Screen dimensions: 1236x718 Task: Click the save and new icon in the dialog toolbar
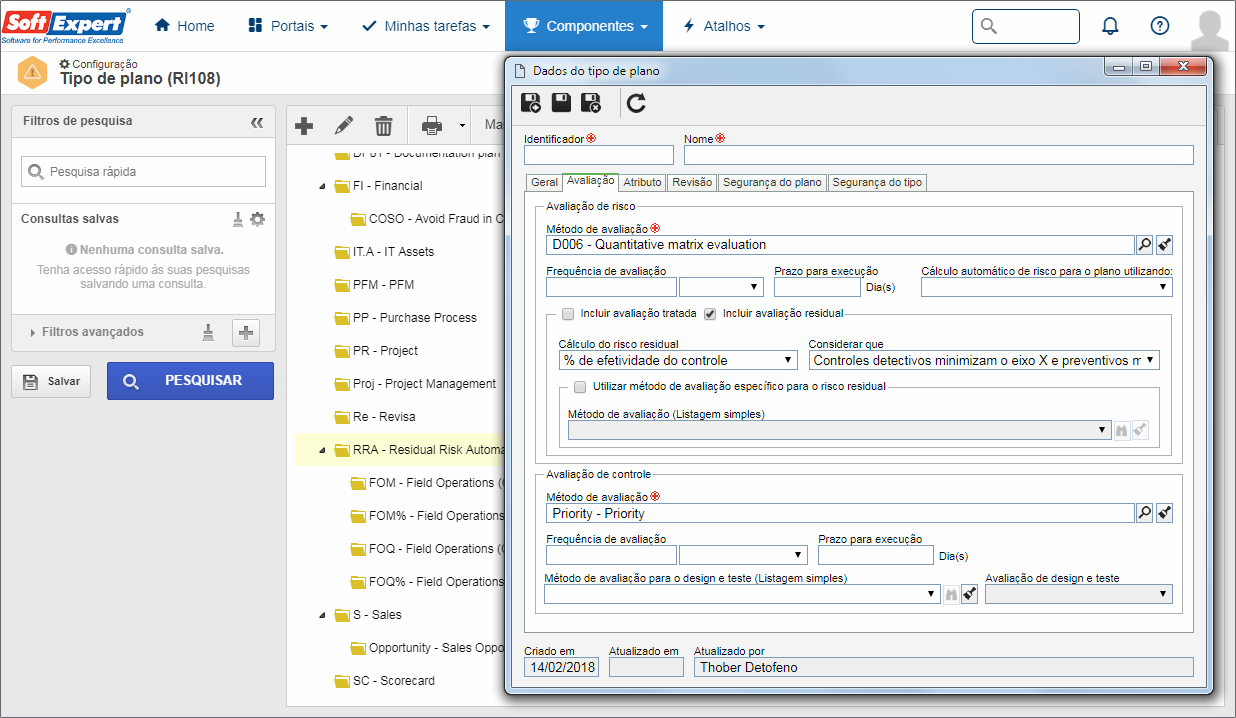click(x=531, y=102)
